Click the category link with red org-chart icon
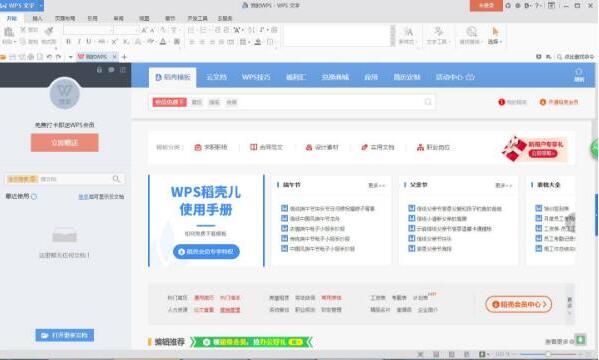 tap(433, 147)
